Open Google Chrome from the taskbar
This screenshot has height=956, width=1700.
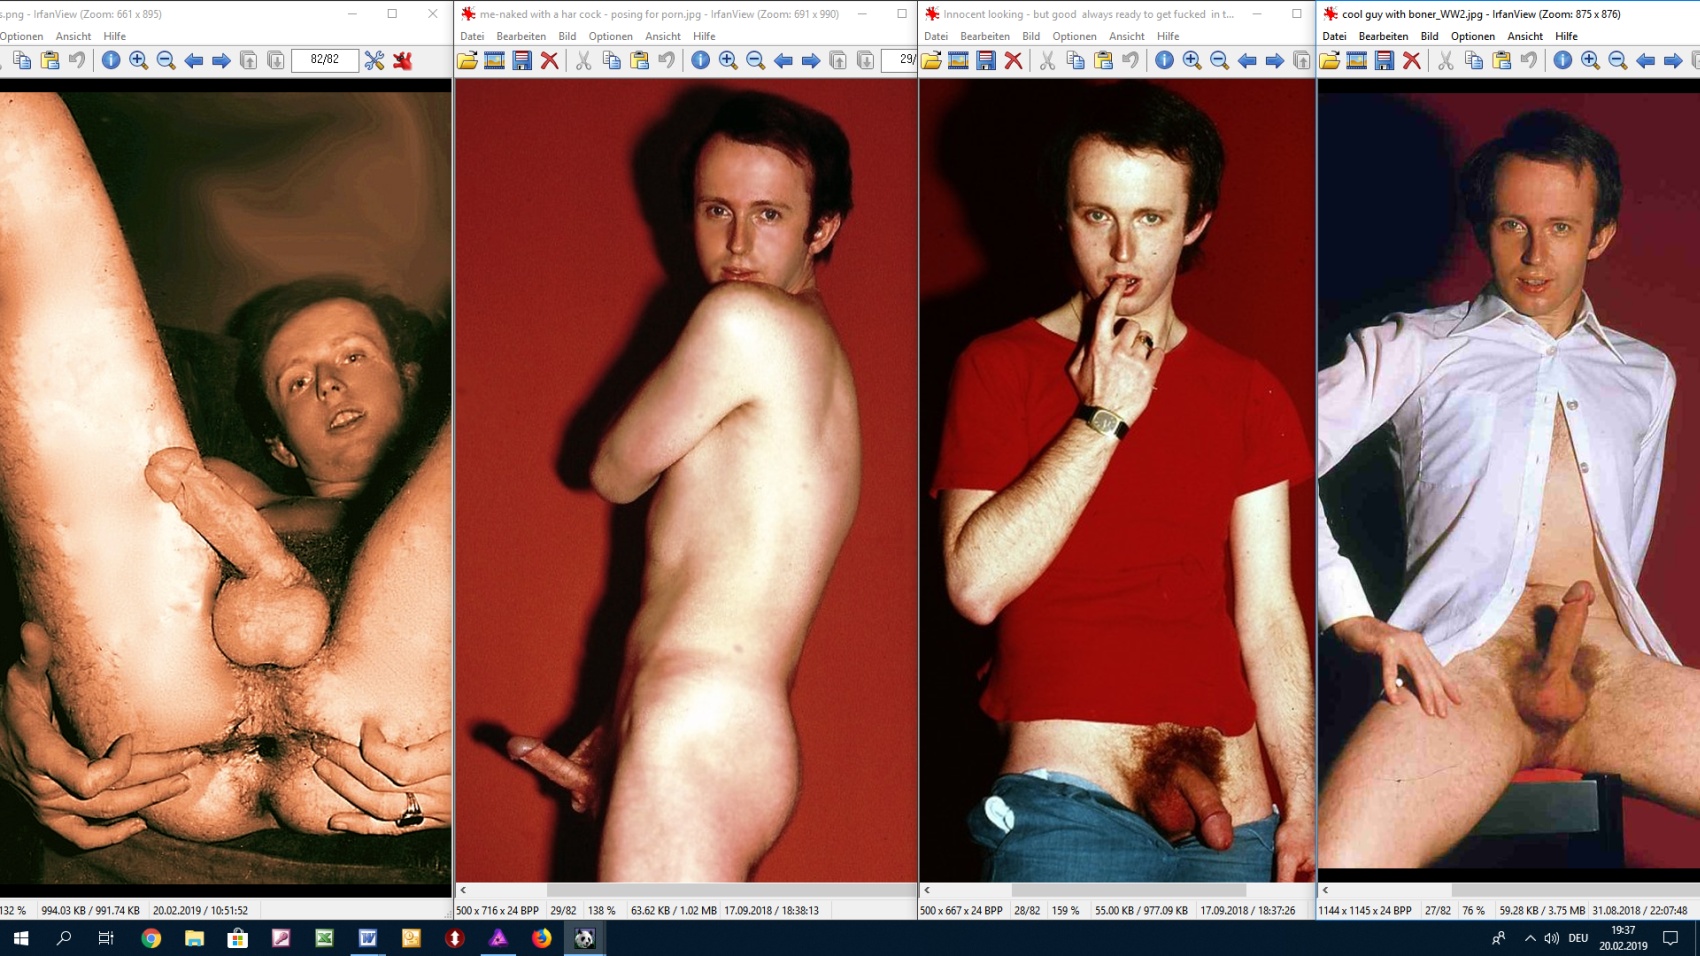[x=151, y=938]
